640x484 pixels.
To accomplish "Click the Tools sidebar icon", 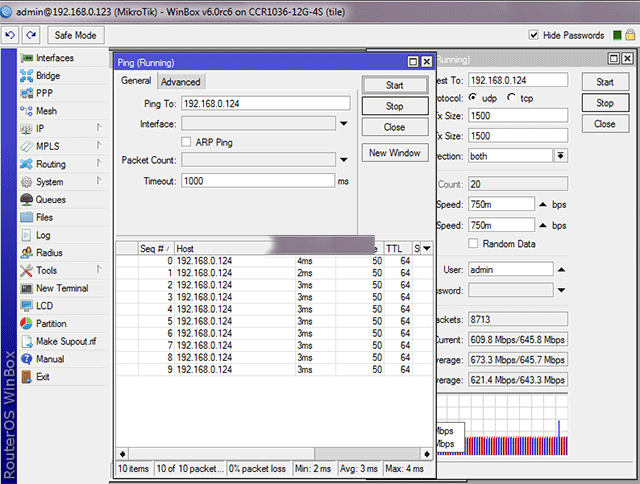I will tap(27, 271).
